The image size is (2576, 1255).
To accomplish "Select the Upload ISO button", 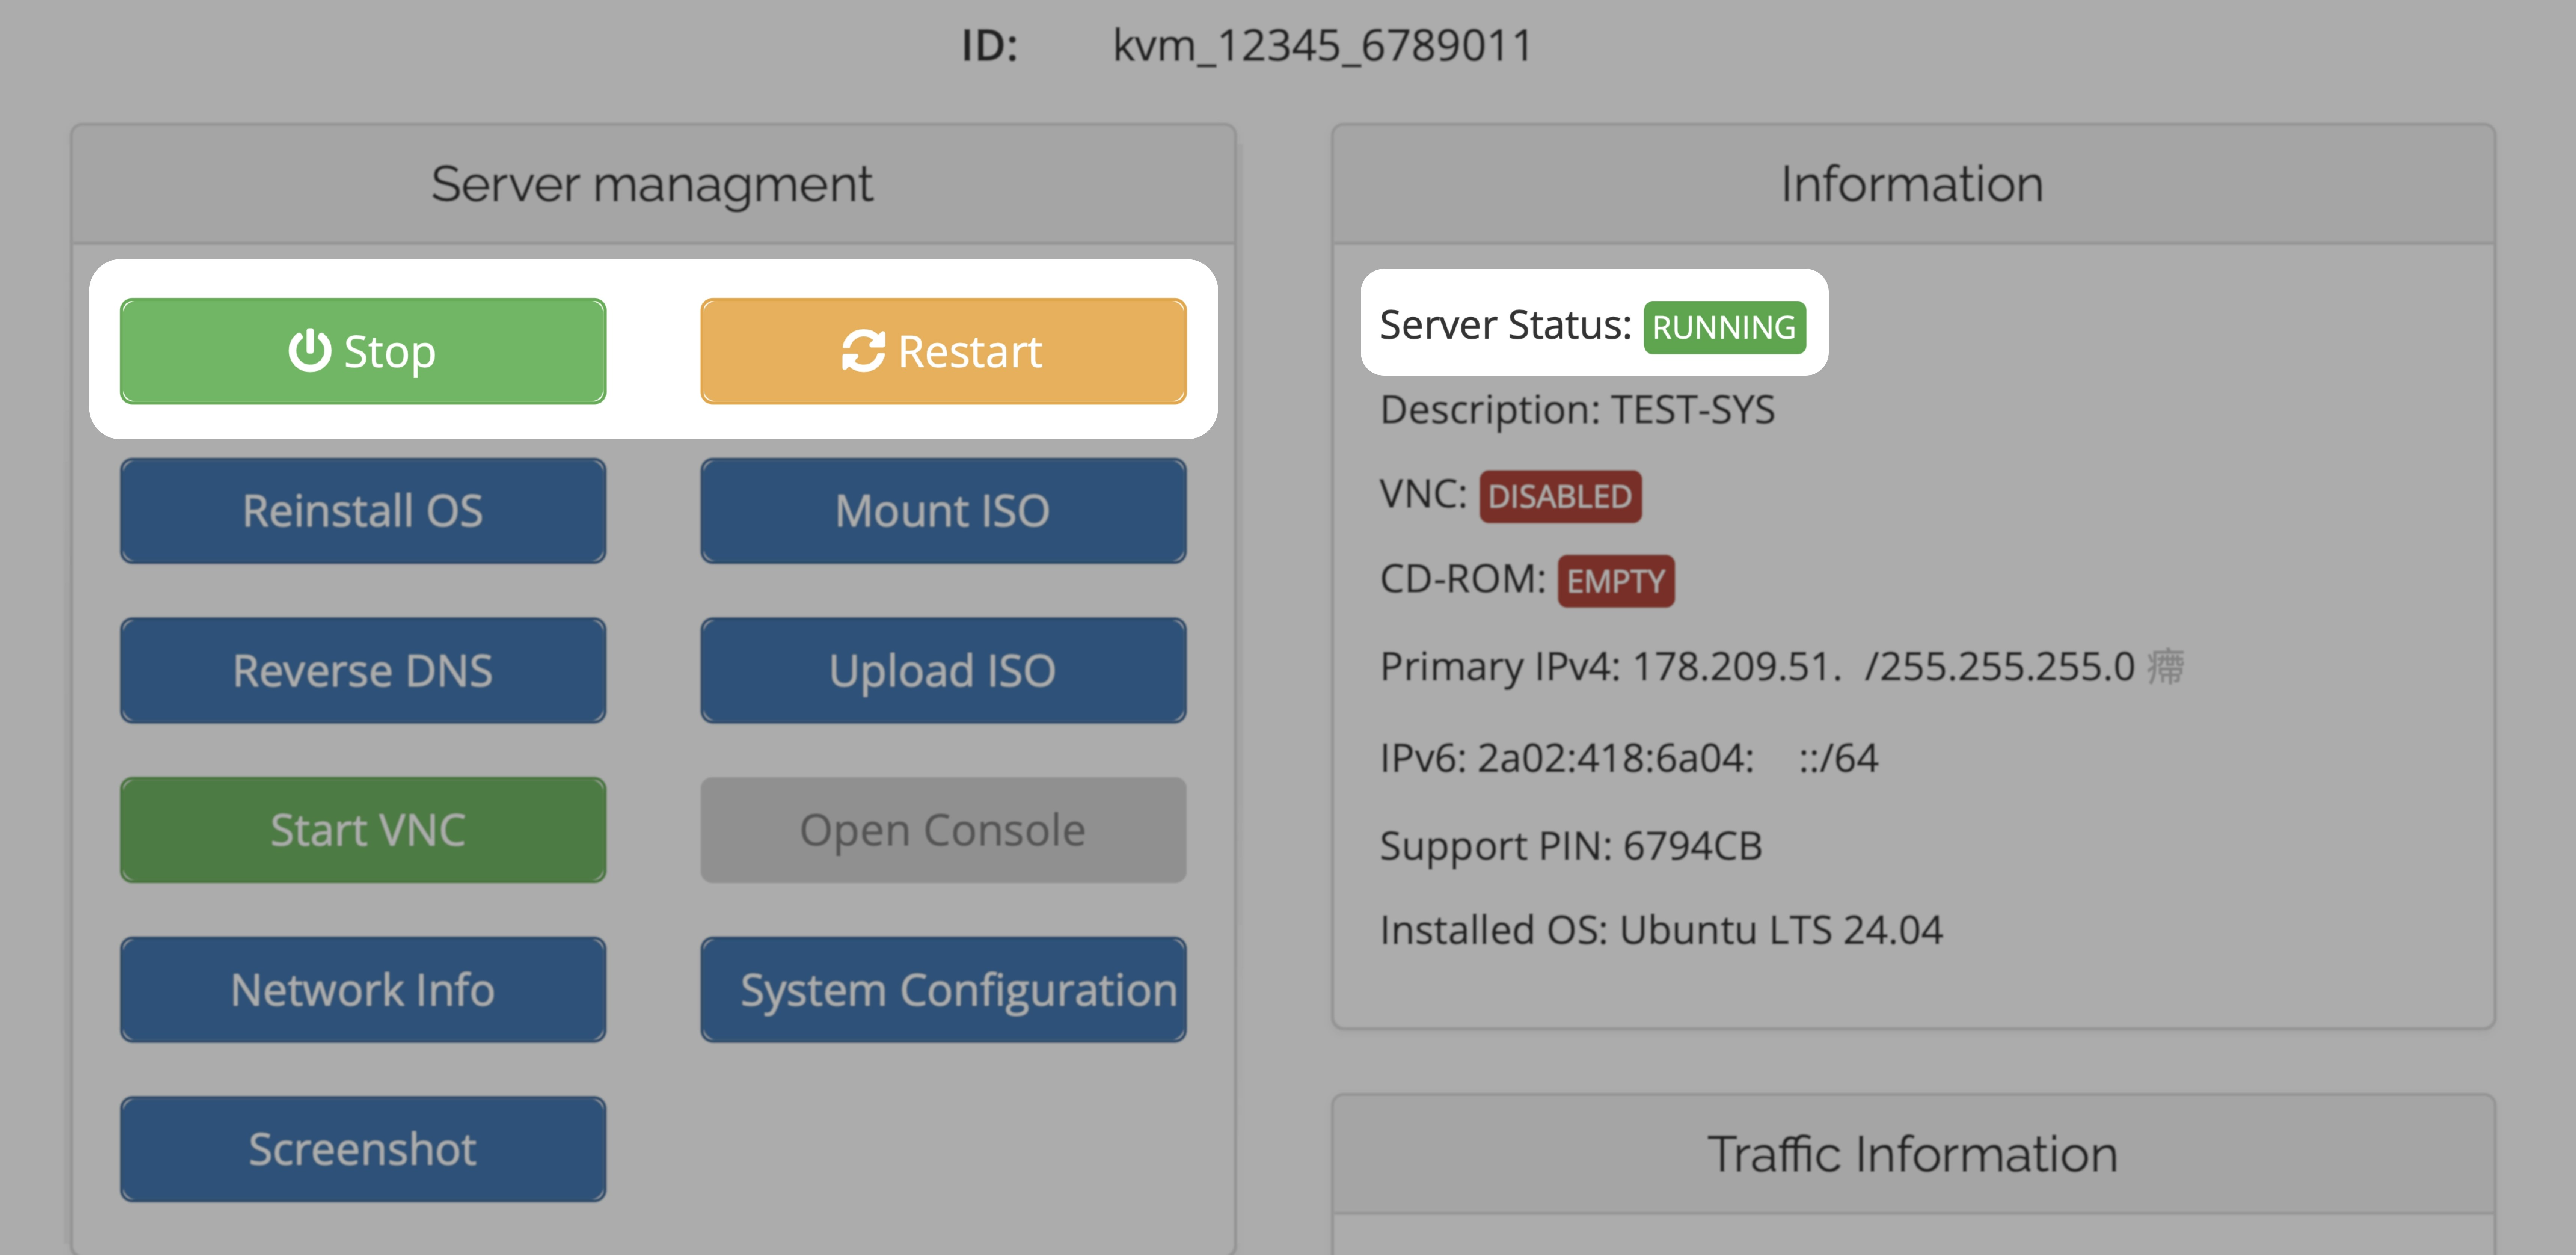I will pos(943,670).
